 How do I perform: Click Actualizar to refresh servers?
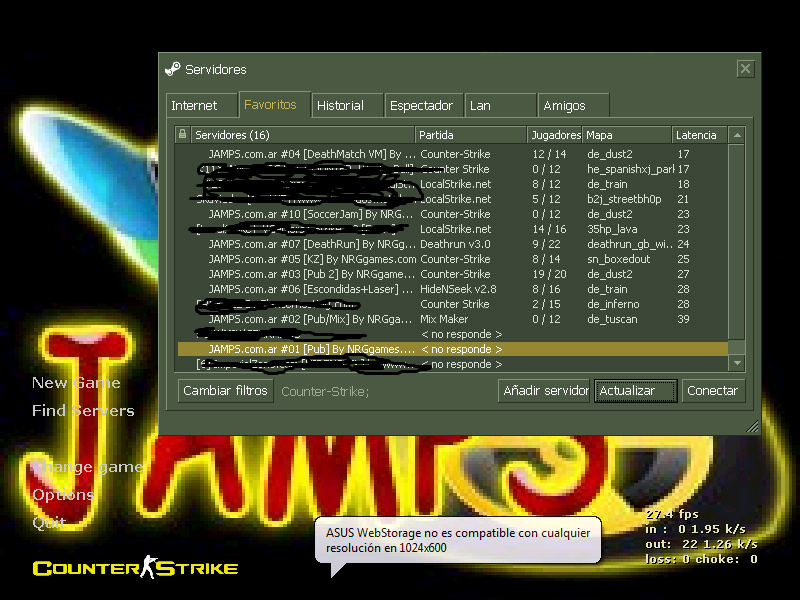636,391
